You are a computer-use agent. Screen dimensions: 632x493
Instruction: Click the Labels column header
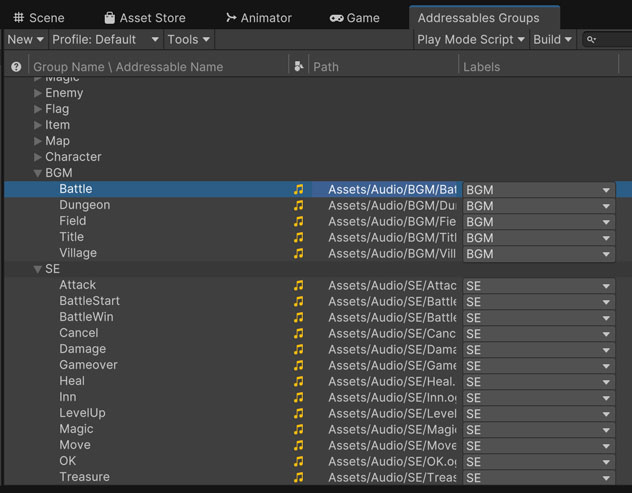pyautogui.click(x=482, y=67)
